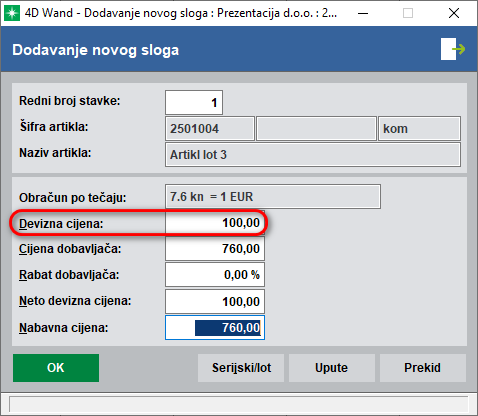This screenshot has height=416, width=478.
Task: Confirm with the green OK button
Action: [x=56, y=368]
